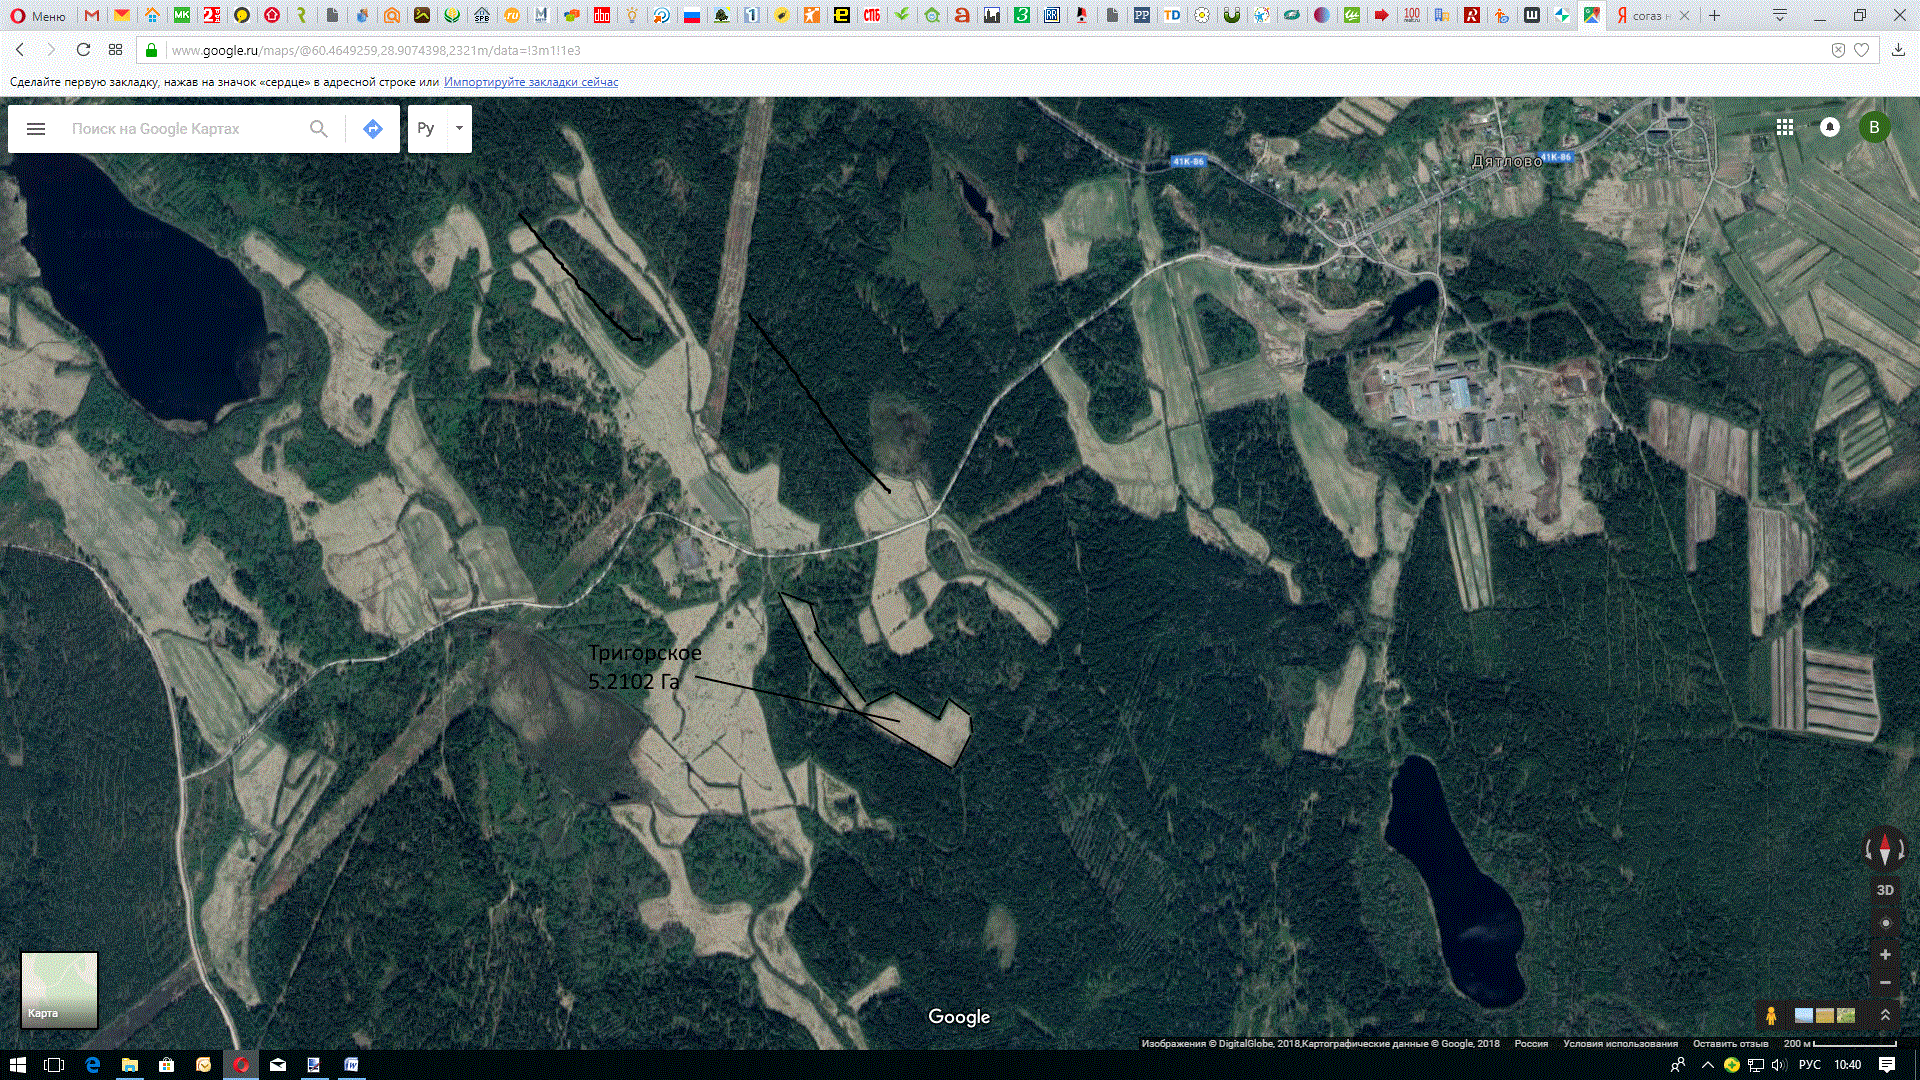Toggle the 200 м map scale unit
The image size is (1920, 1080).
1840,1044
